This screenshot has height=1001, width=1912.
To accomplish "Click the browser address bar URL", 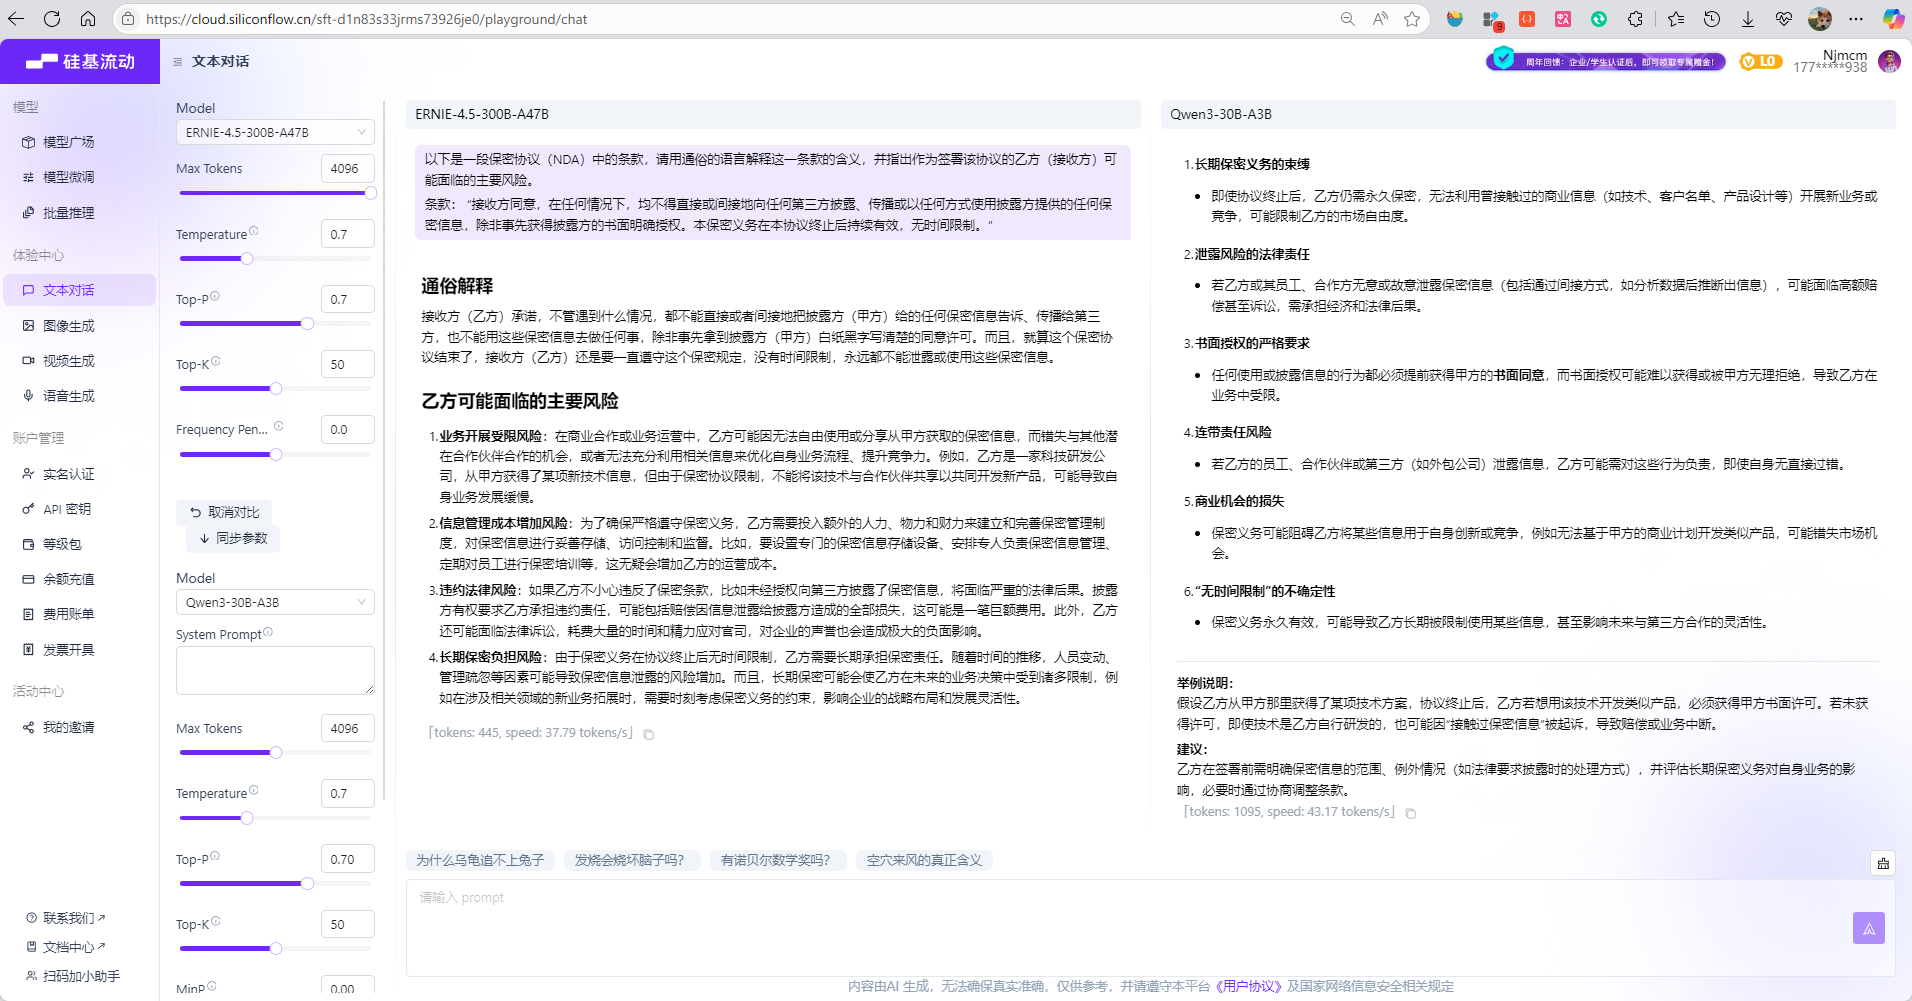I will click(x=366, y=19).
